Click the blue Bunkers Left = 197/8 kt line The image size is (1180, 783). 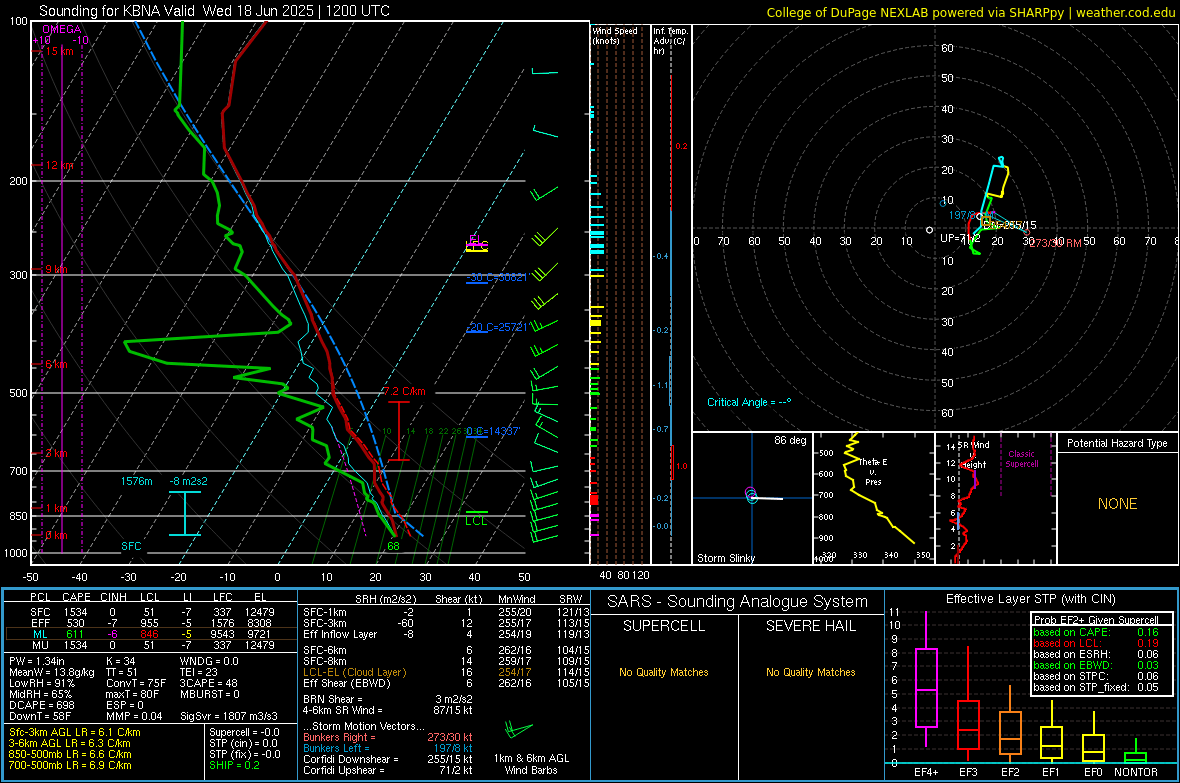click(388, 748)
